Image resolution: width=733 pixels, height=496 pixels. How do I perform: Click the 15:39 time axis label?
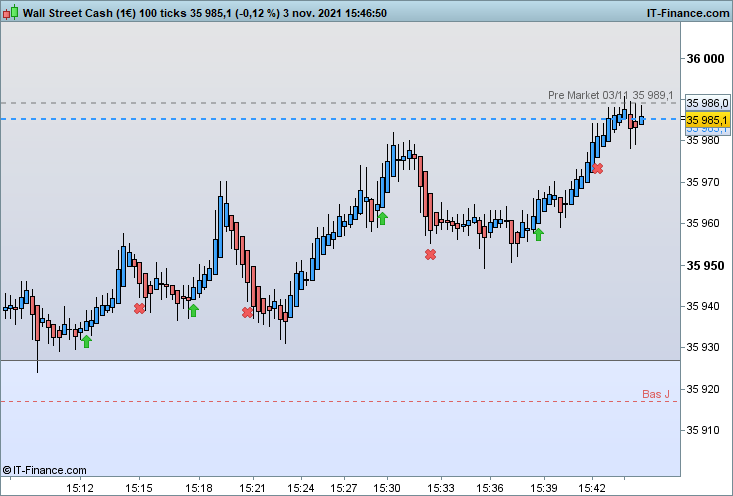[x=544, y=489]
